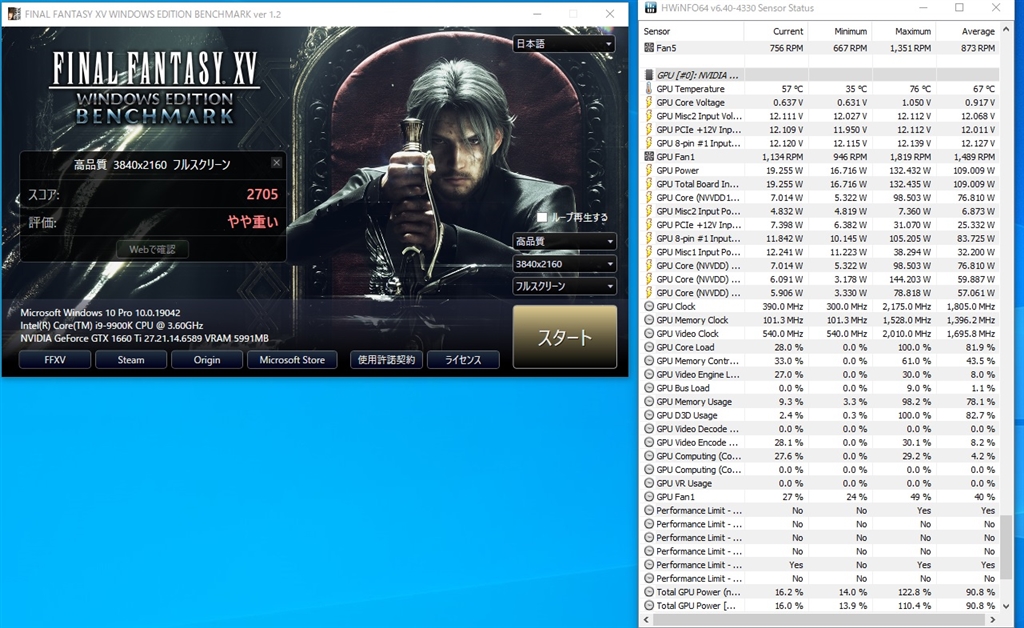The height and width of the screenshot is (628, 1024).
Task: Close the benchmark result score panel
Action: [276, 163]
